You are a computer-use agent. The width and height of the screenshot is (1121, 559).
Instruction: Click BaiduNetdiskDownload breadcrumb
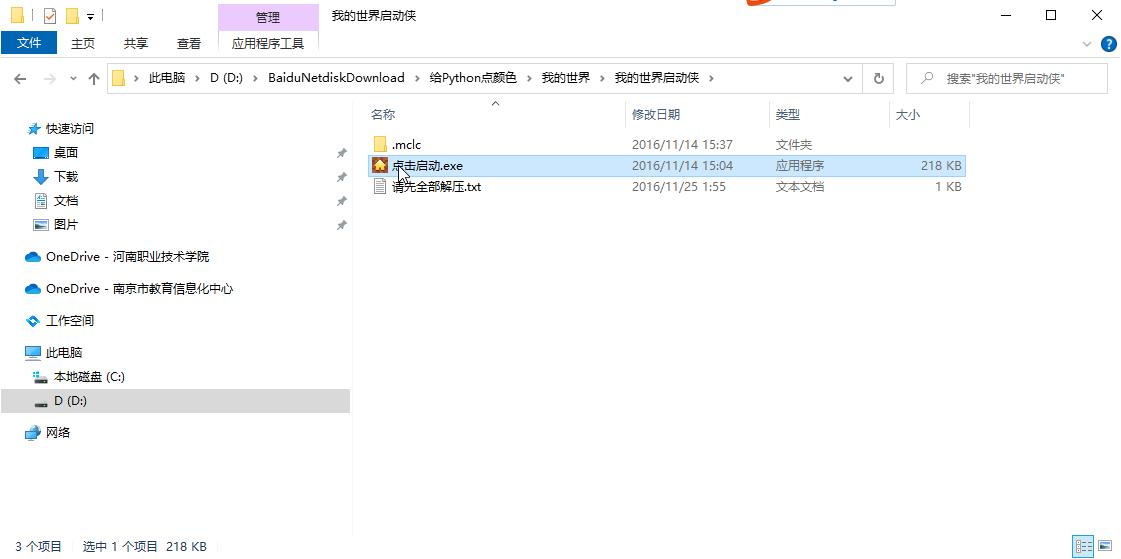tap(336, 78)
